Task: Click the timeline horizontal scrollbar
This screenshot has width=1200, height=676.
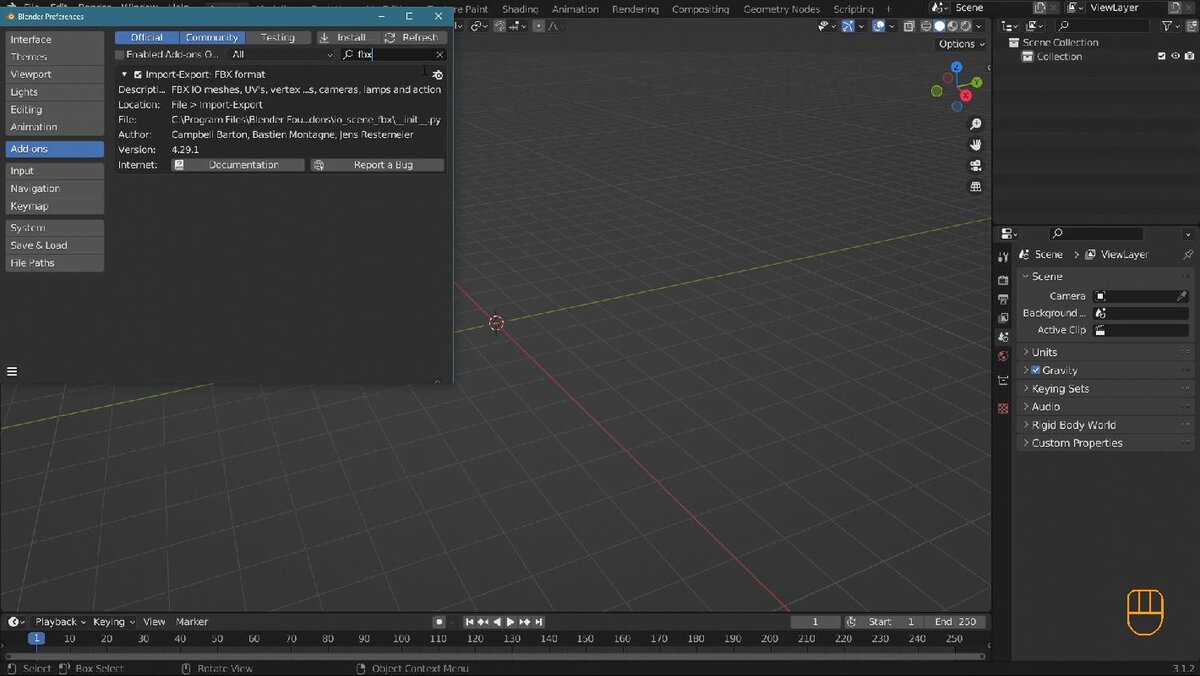Action: (x=495, y=657)
